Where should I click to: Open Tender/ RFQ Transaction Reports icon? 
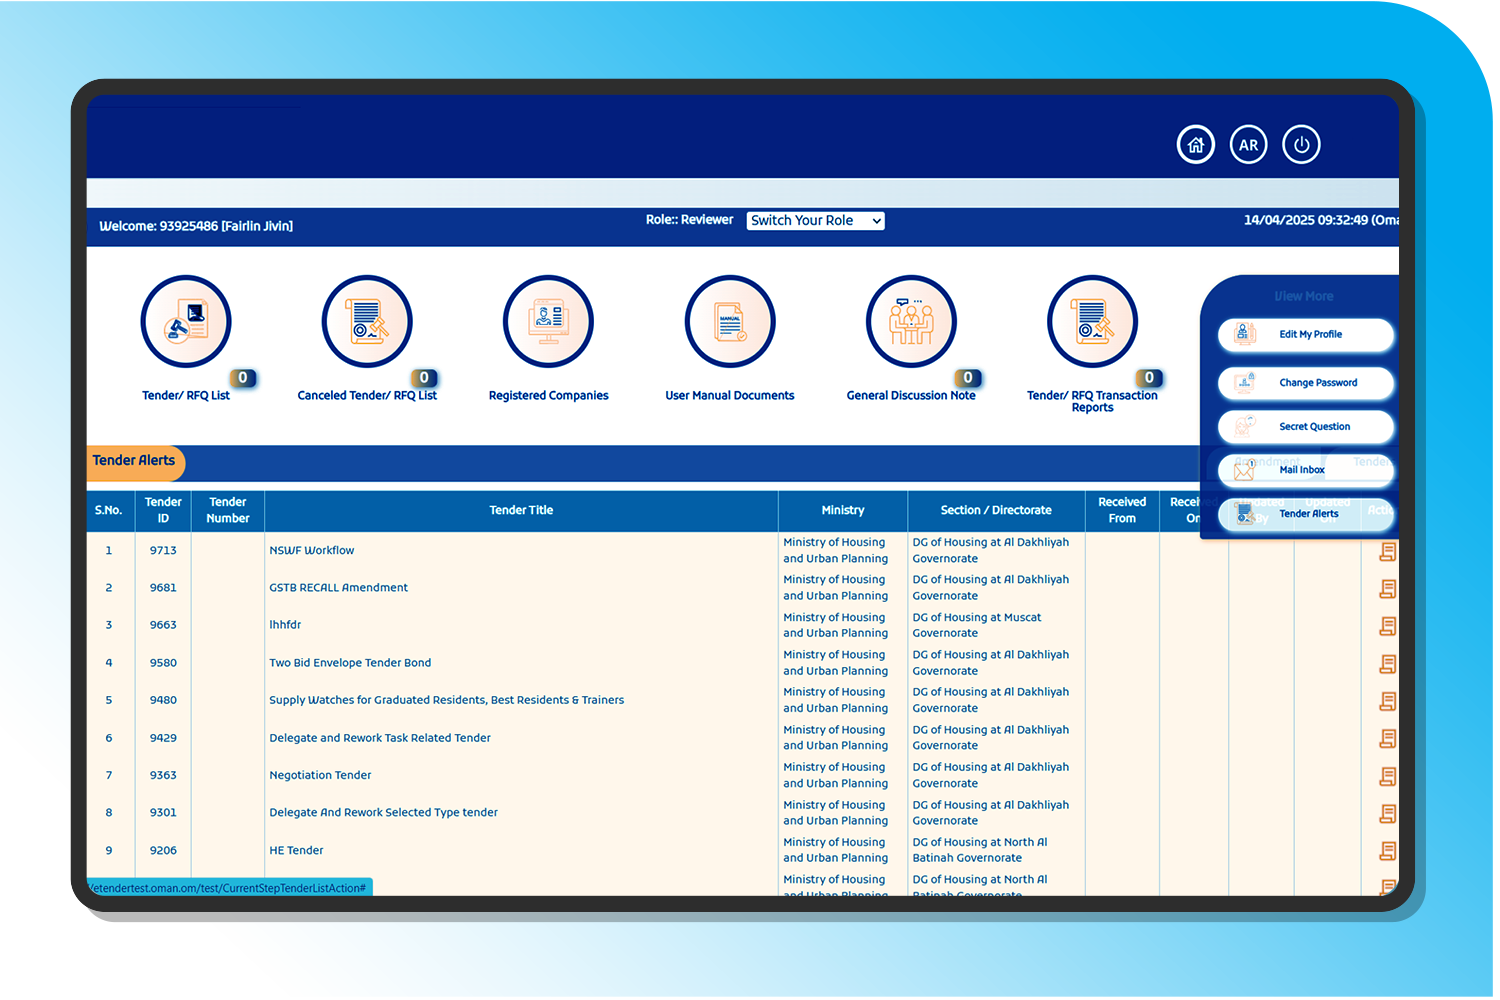(x=1092, y=322)
